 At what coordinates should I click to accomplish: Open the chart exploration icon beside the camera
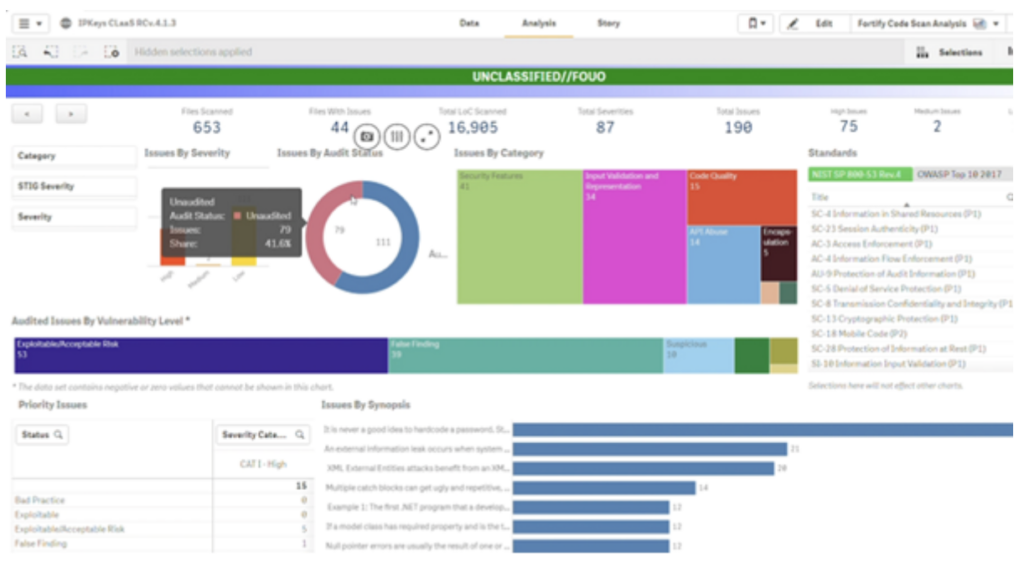click(x=397, y=137)
